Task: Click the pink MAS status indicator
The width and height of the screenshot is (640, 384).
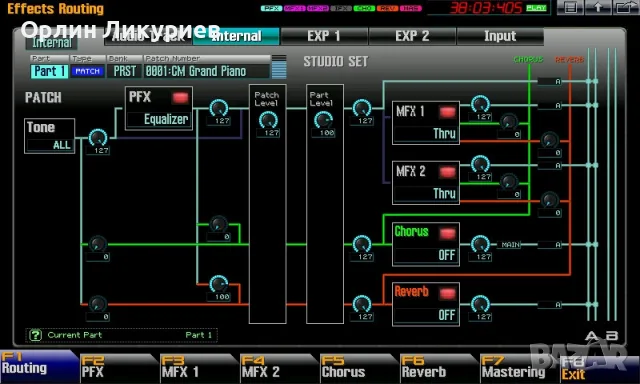Action: (x=411, y=8)
